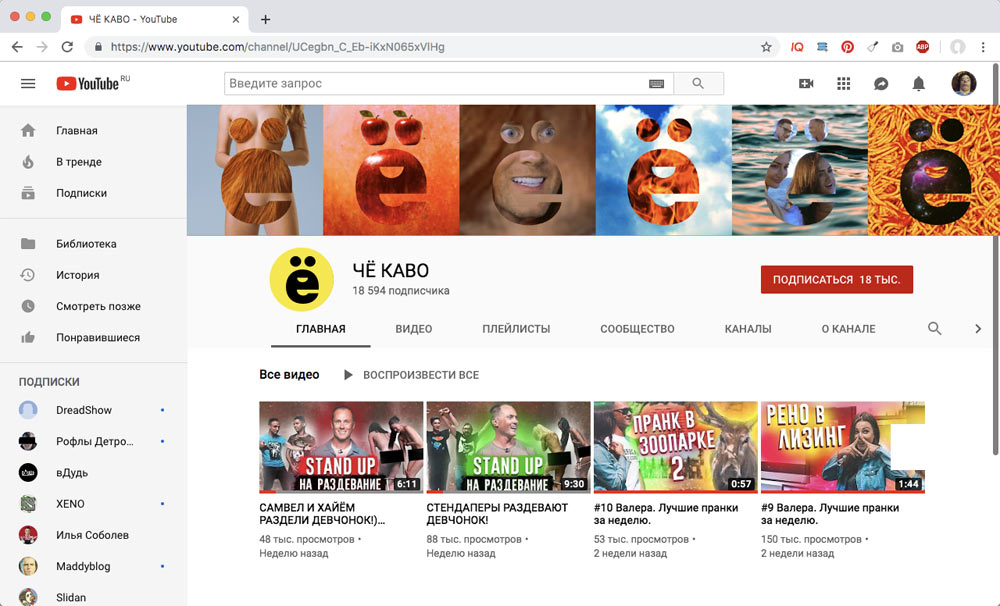Image resolution: width=1000 pixels, height=606 pixels.
Task: Open the YouTube apps grid icon
Action: click(x=843, y=84)
